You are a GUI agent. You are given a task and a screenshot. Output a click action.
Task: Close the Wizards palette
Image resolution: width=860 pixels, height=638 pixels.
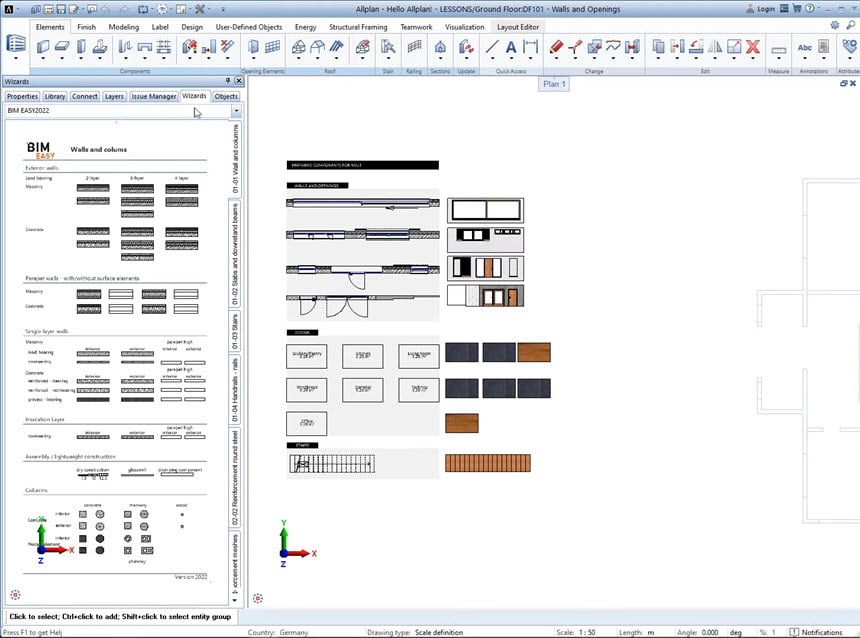point(239,81)
